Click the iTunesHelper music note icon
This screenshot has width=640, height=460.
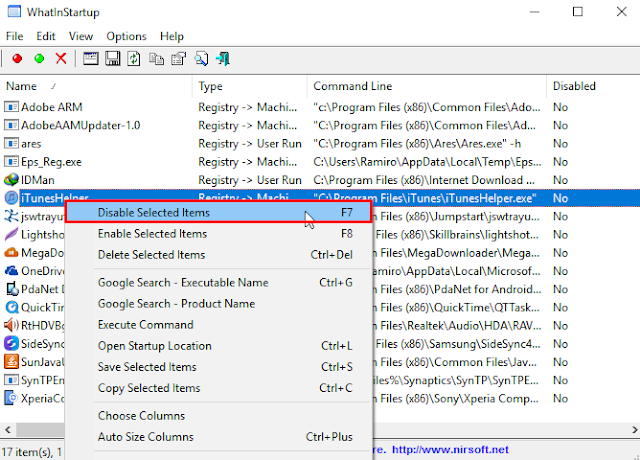(x=11, y=198)
